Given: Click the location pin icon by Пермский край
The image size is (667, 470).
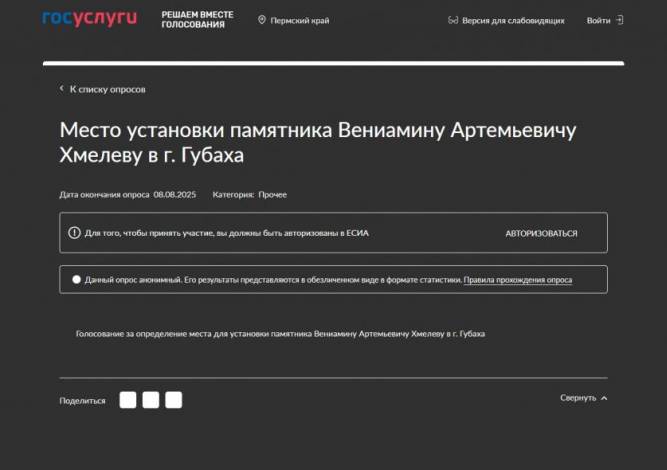Looking at the screenshot, I should tap(262, 20).
